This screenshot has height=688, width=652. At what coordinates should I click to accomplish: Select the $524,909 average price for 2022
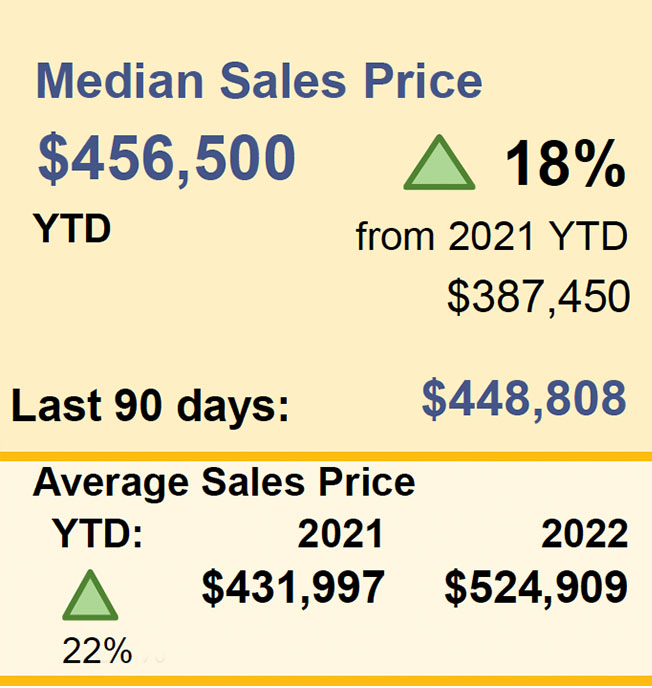(x=537, y=587)
